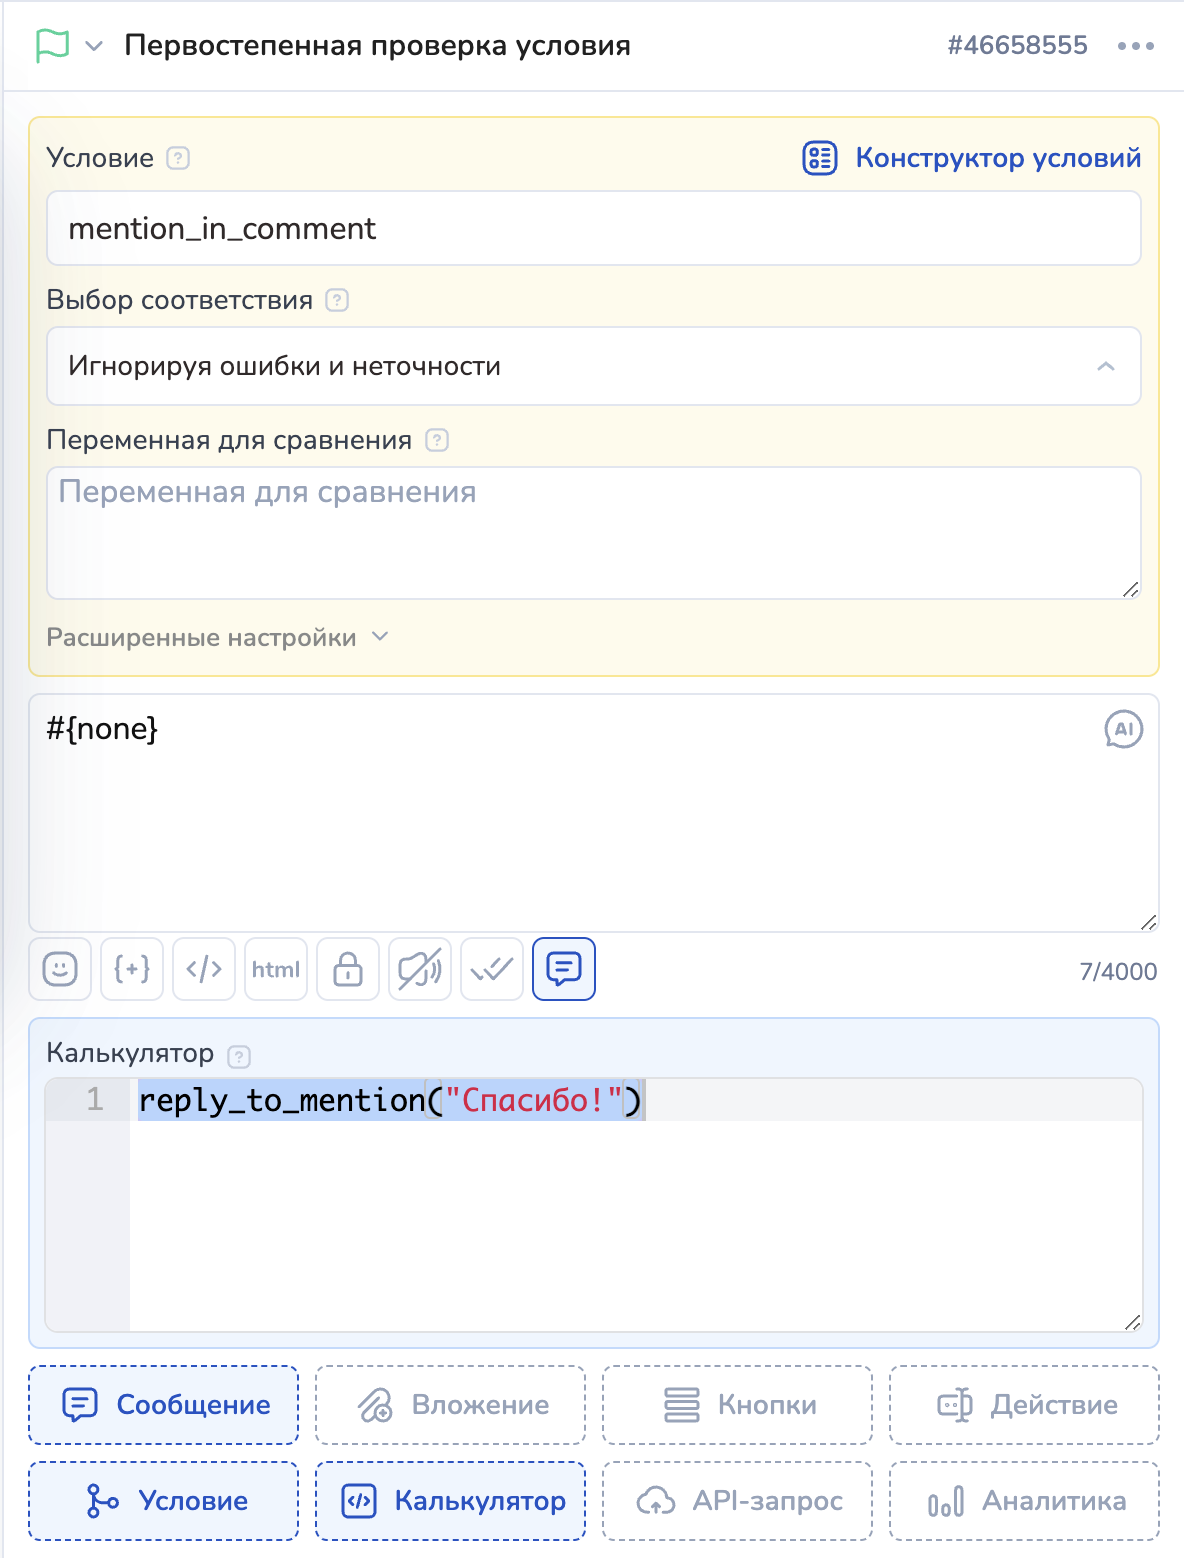Screen dimensions: 1184x1558
Task: Select the Калькулятор block button
Action: [451, 1501]
